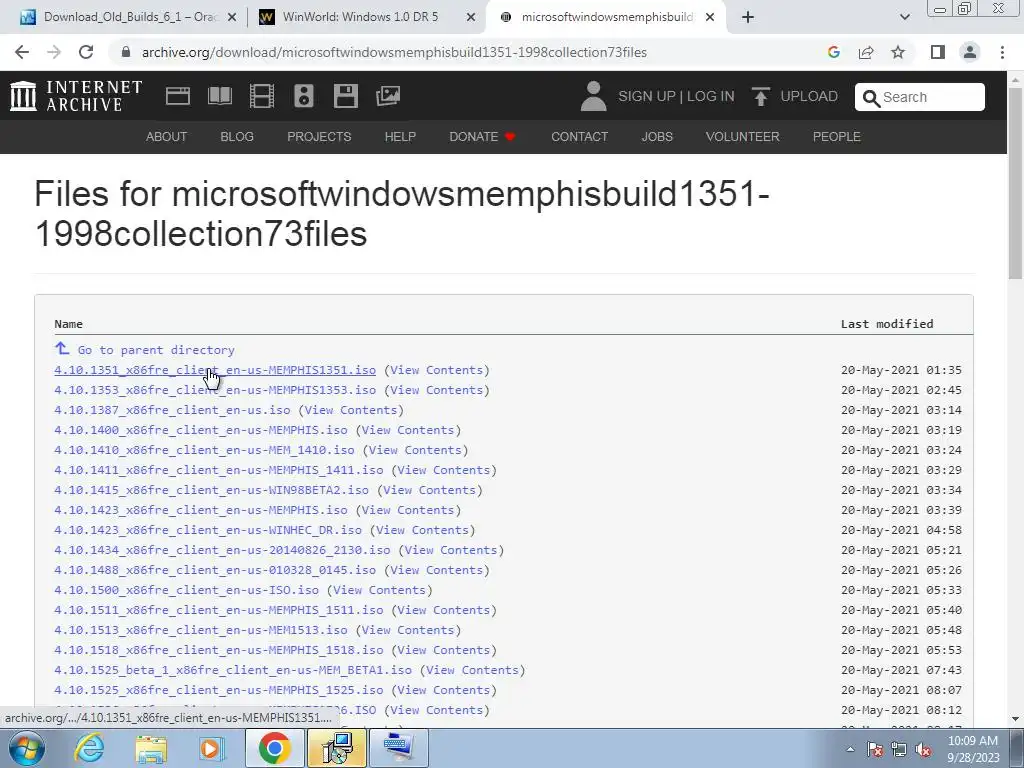Open the Texts book icon
Viewport: 1024px width, 768px height.
(220, 96)
